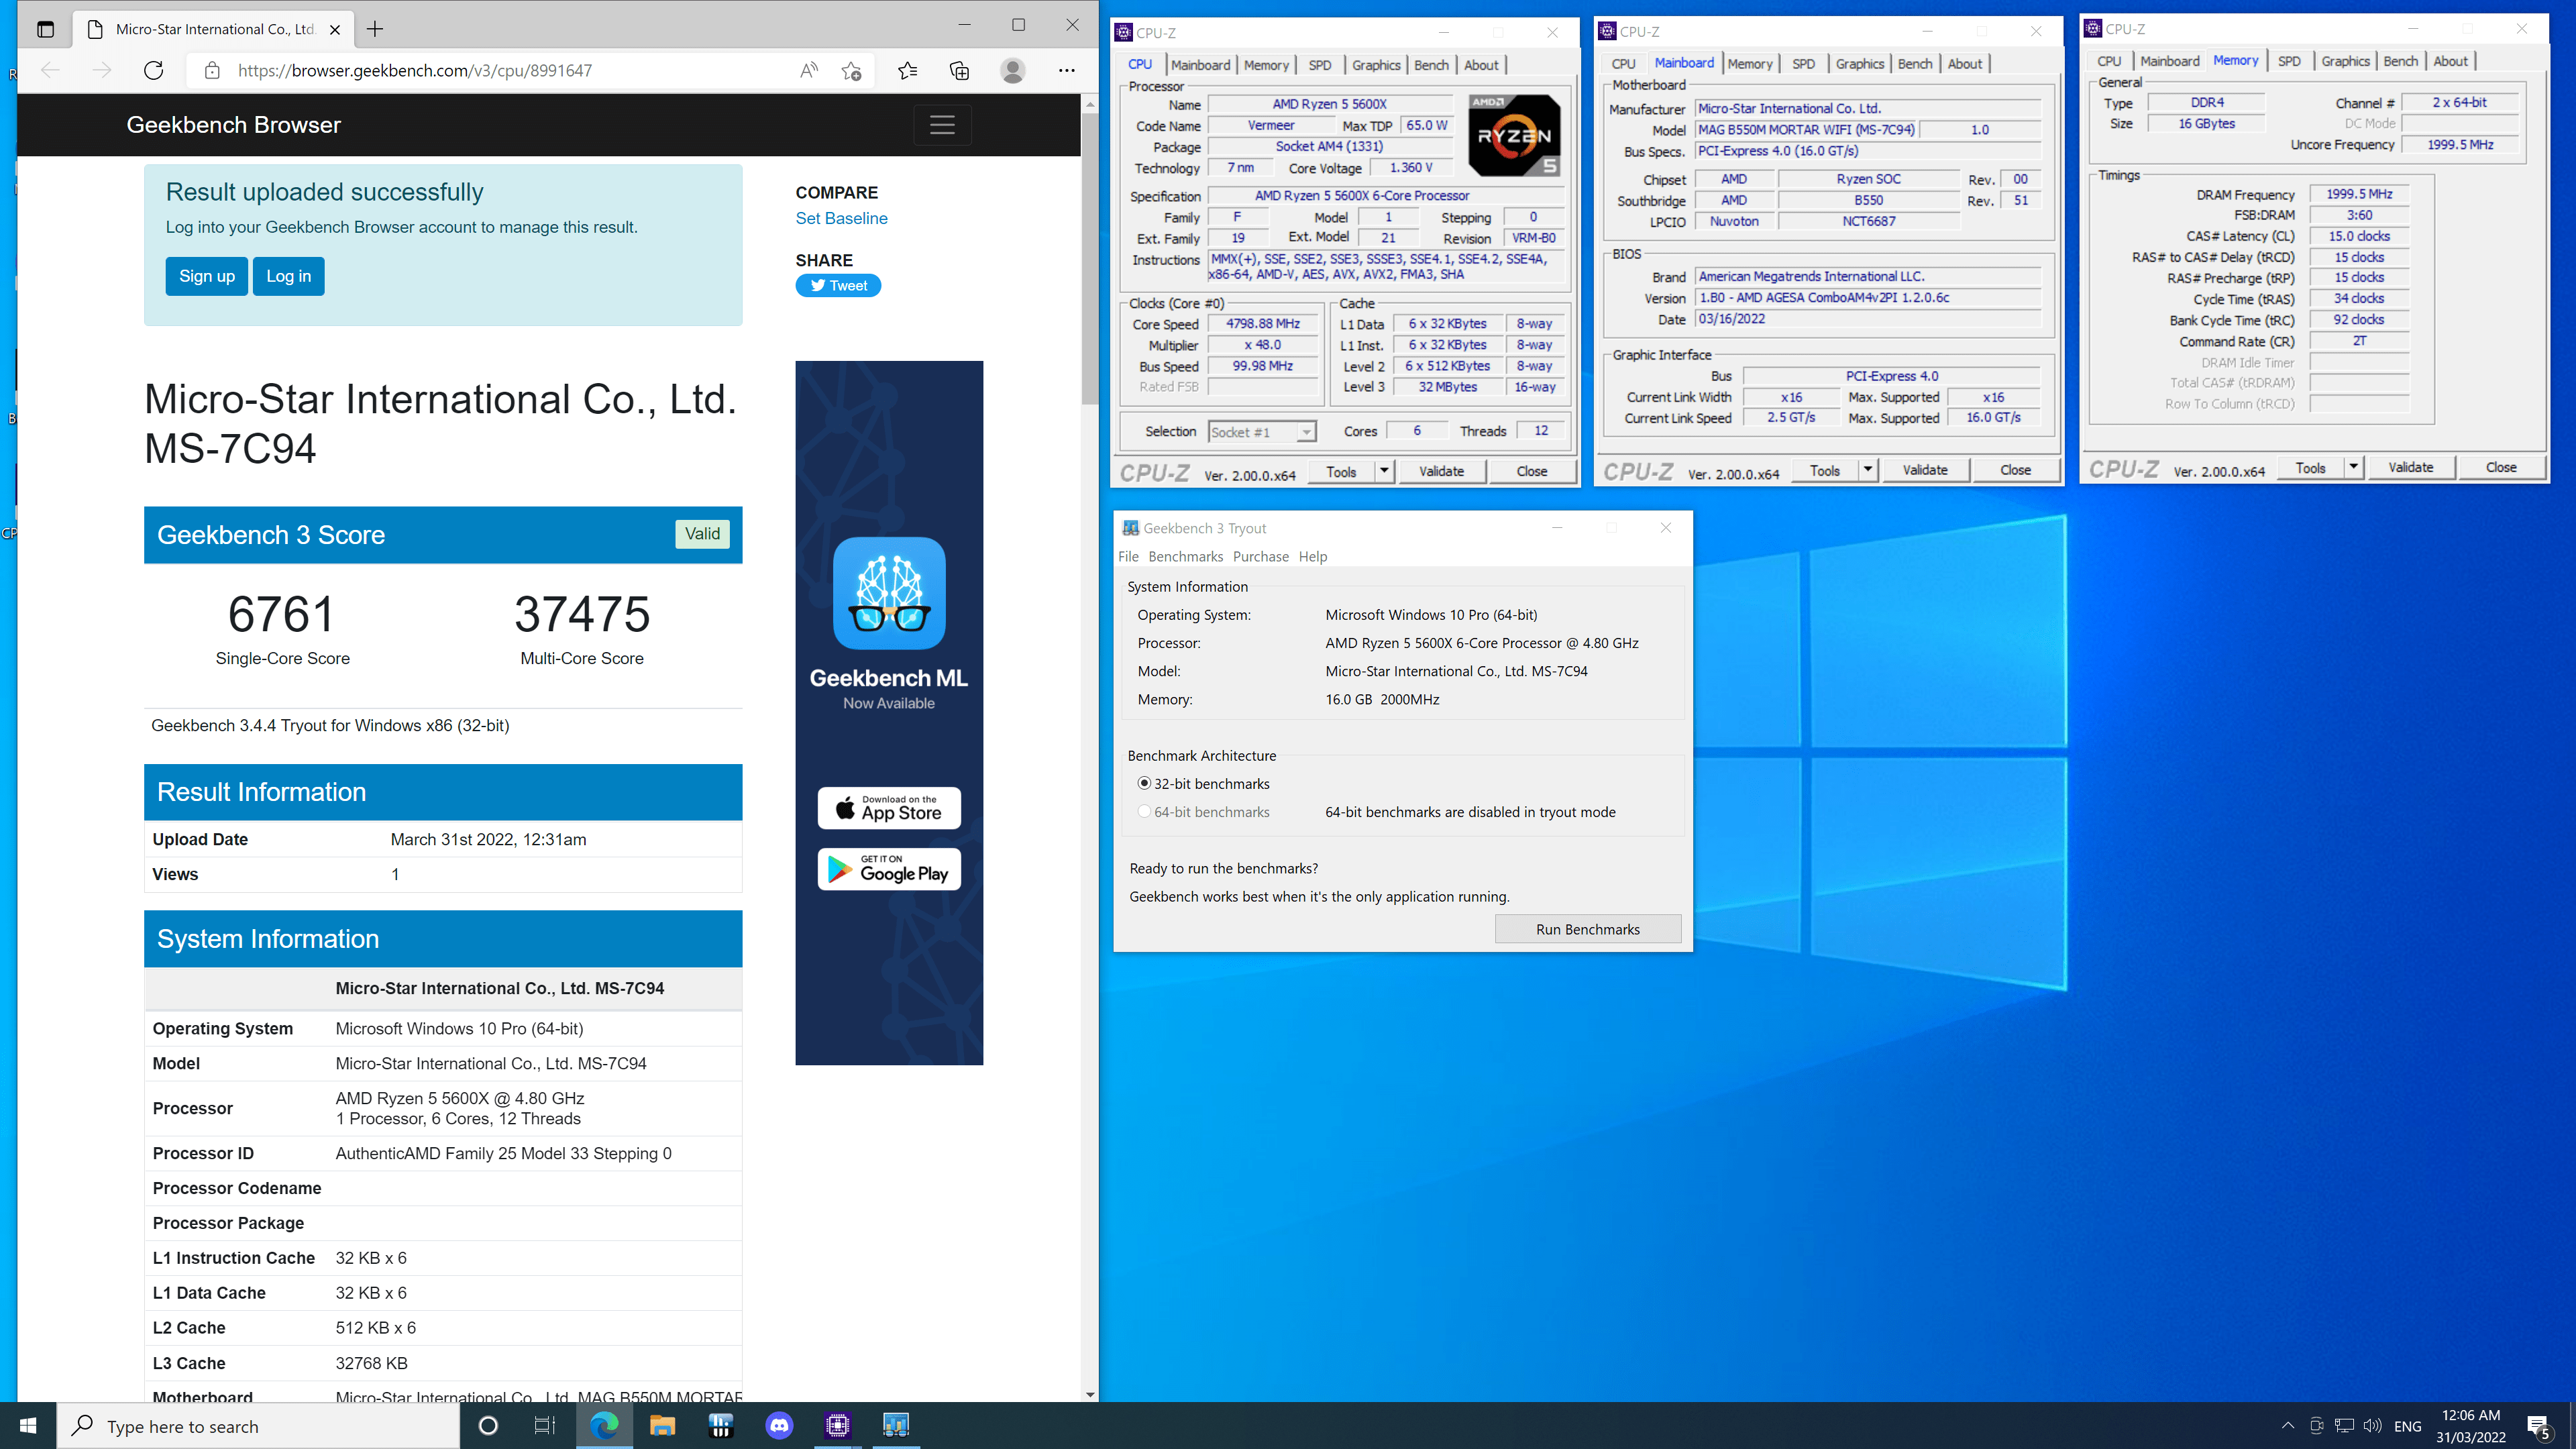The width and height of the screenshot is (2576, 1449).
Task: Open the Memory tab in first CPU-Z
Action: 1266,65
